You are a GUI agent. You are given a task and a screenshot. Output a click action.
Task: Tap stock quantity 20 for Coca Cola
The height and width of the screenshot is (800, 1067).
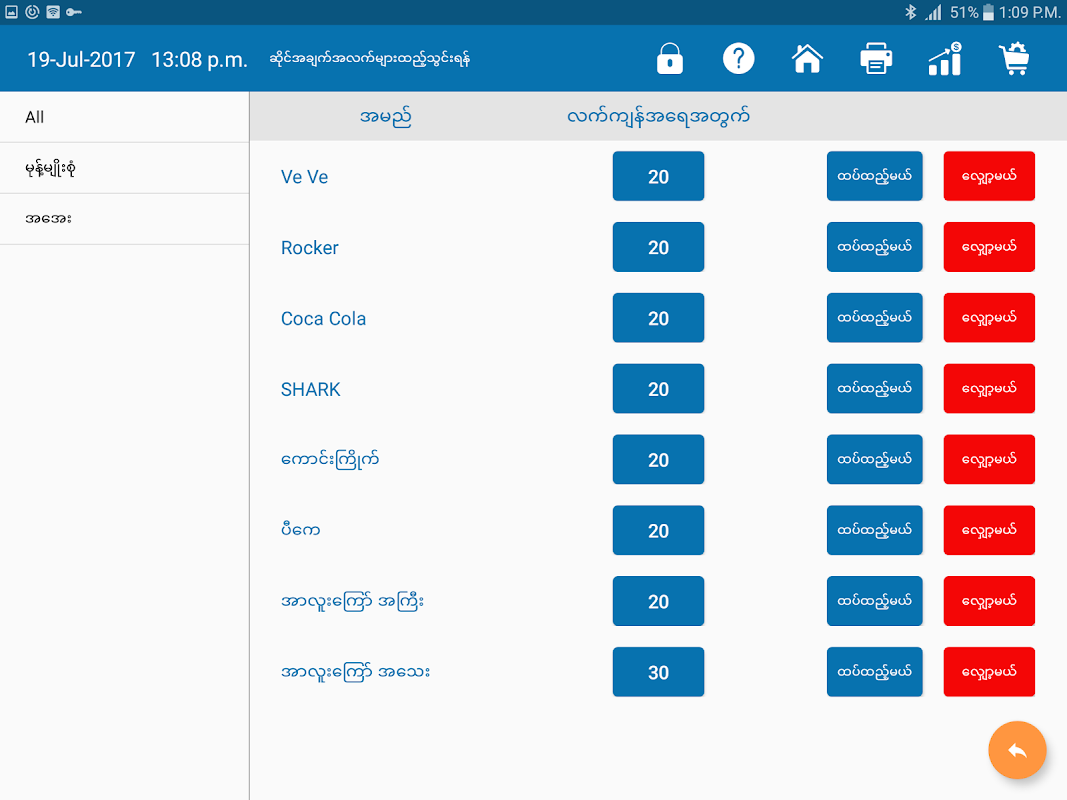658,318
